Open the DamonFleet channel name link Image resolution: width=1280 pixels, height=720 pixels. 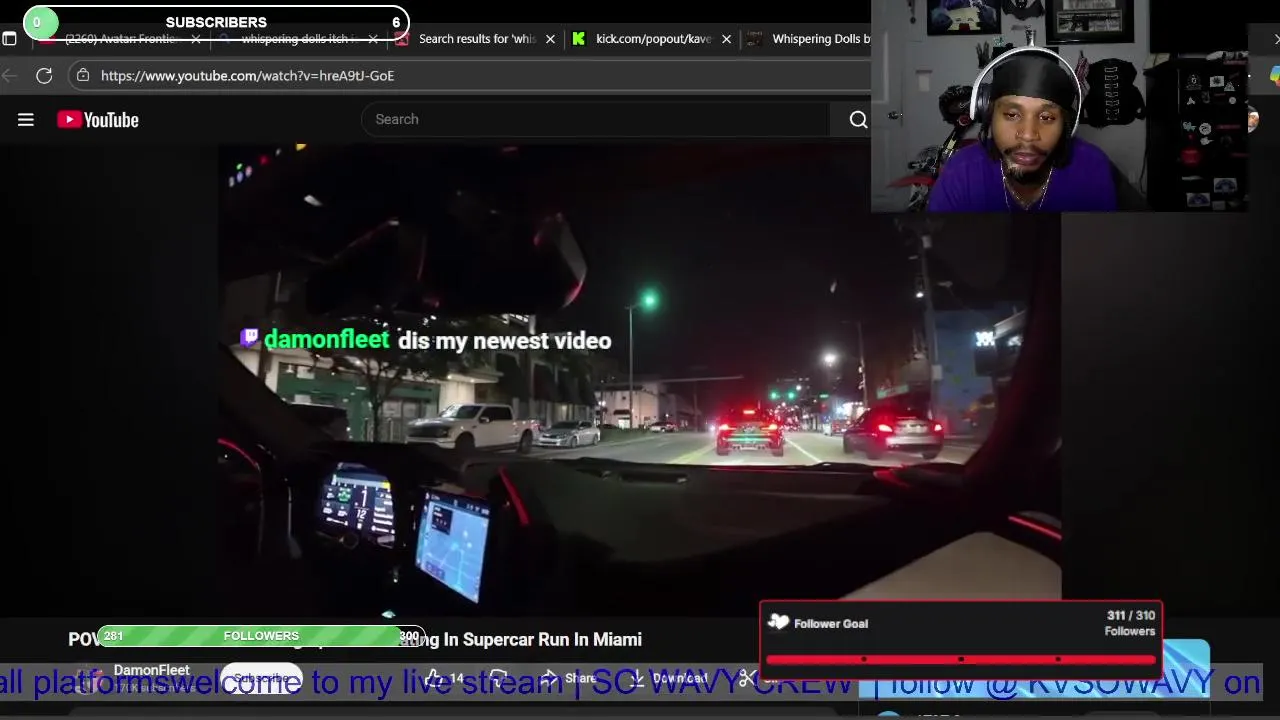pos(152,670)
